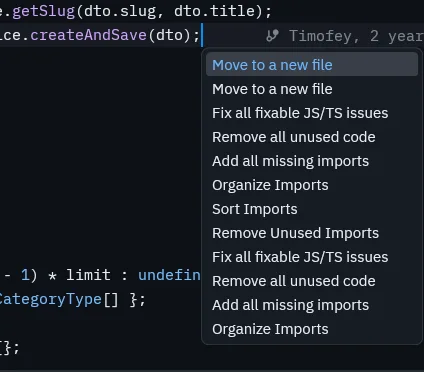Click the limit variable in the expression
This screenshot has height=372, width=424.
tap(88, 275)
